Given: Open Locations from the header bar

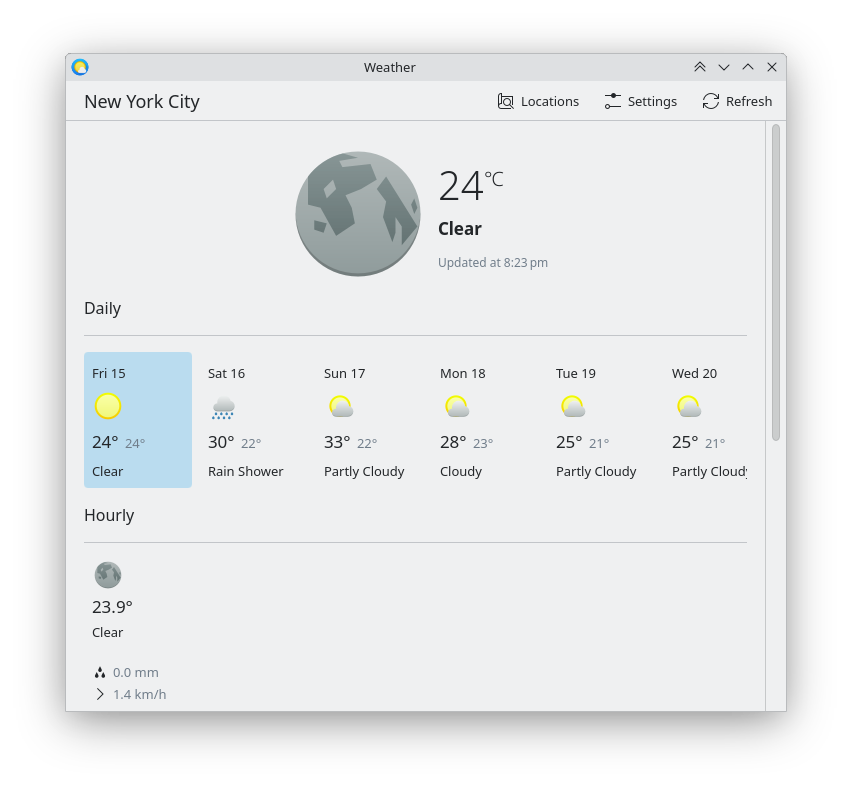Looking at the screenshot, I should pyautogui.click(x=538, y=101).
